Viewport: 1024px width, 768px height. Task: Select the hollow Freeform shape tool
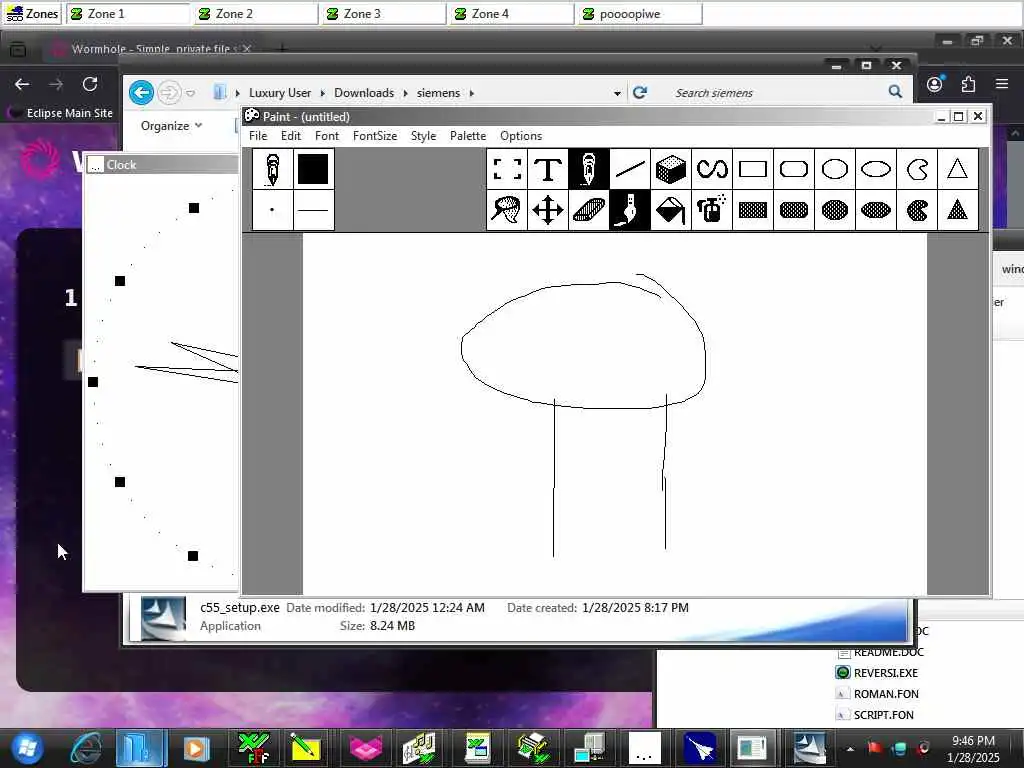pos(917,169)
